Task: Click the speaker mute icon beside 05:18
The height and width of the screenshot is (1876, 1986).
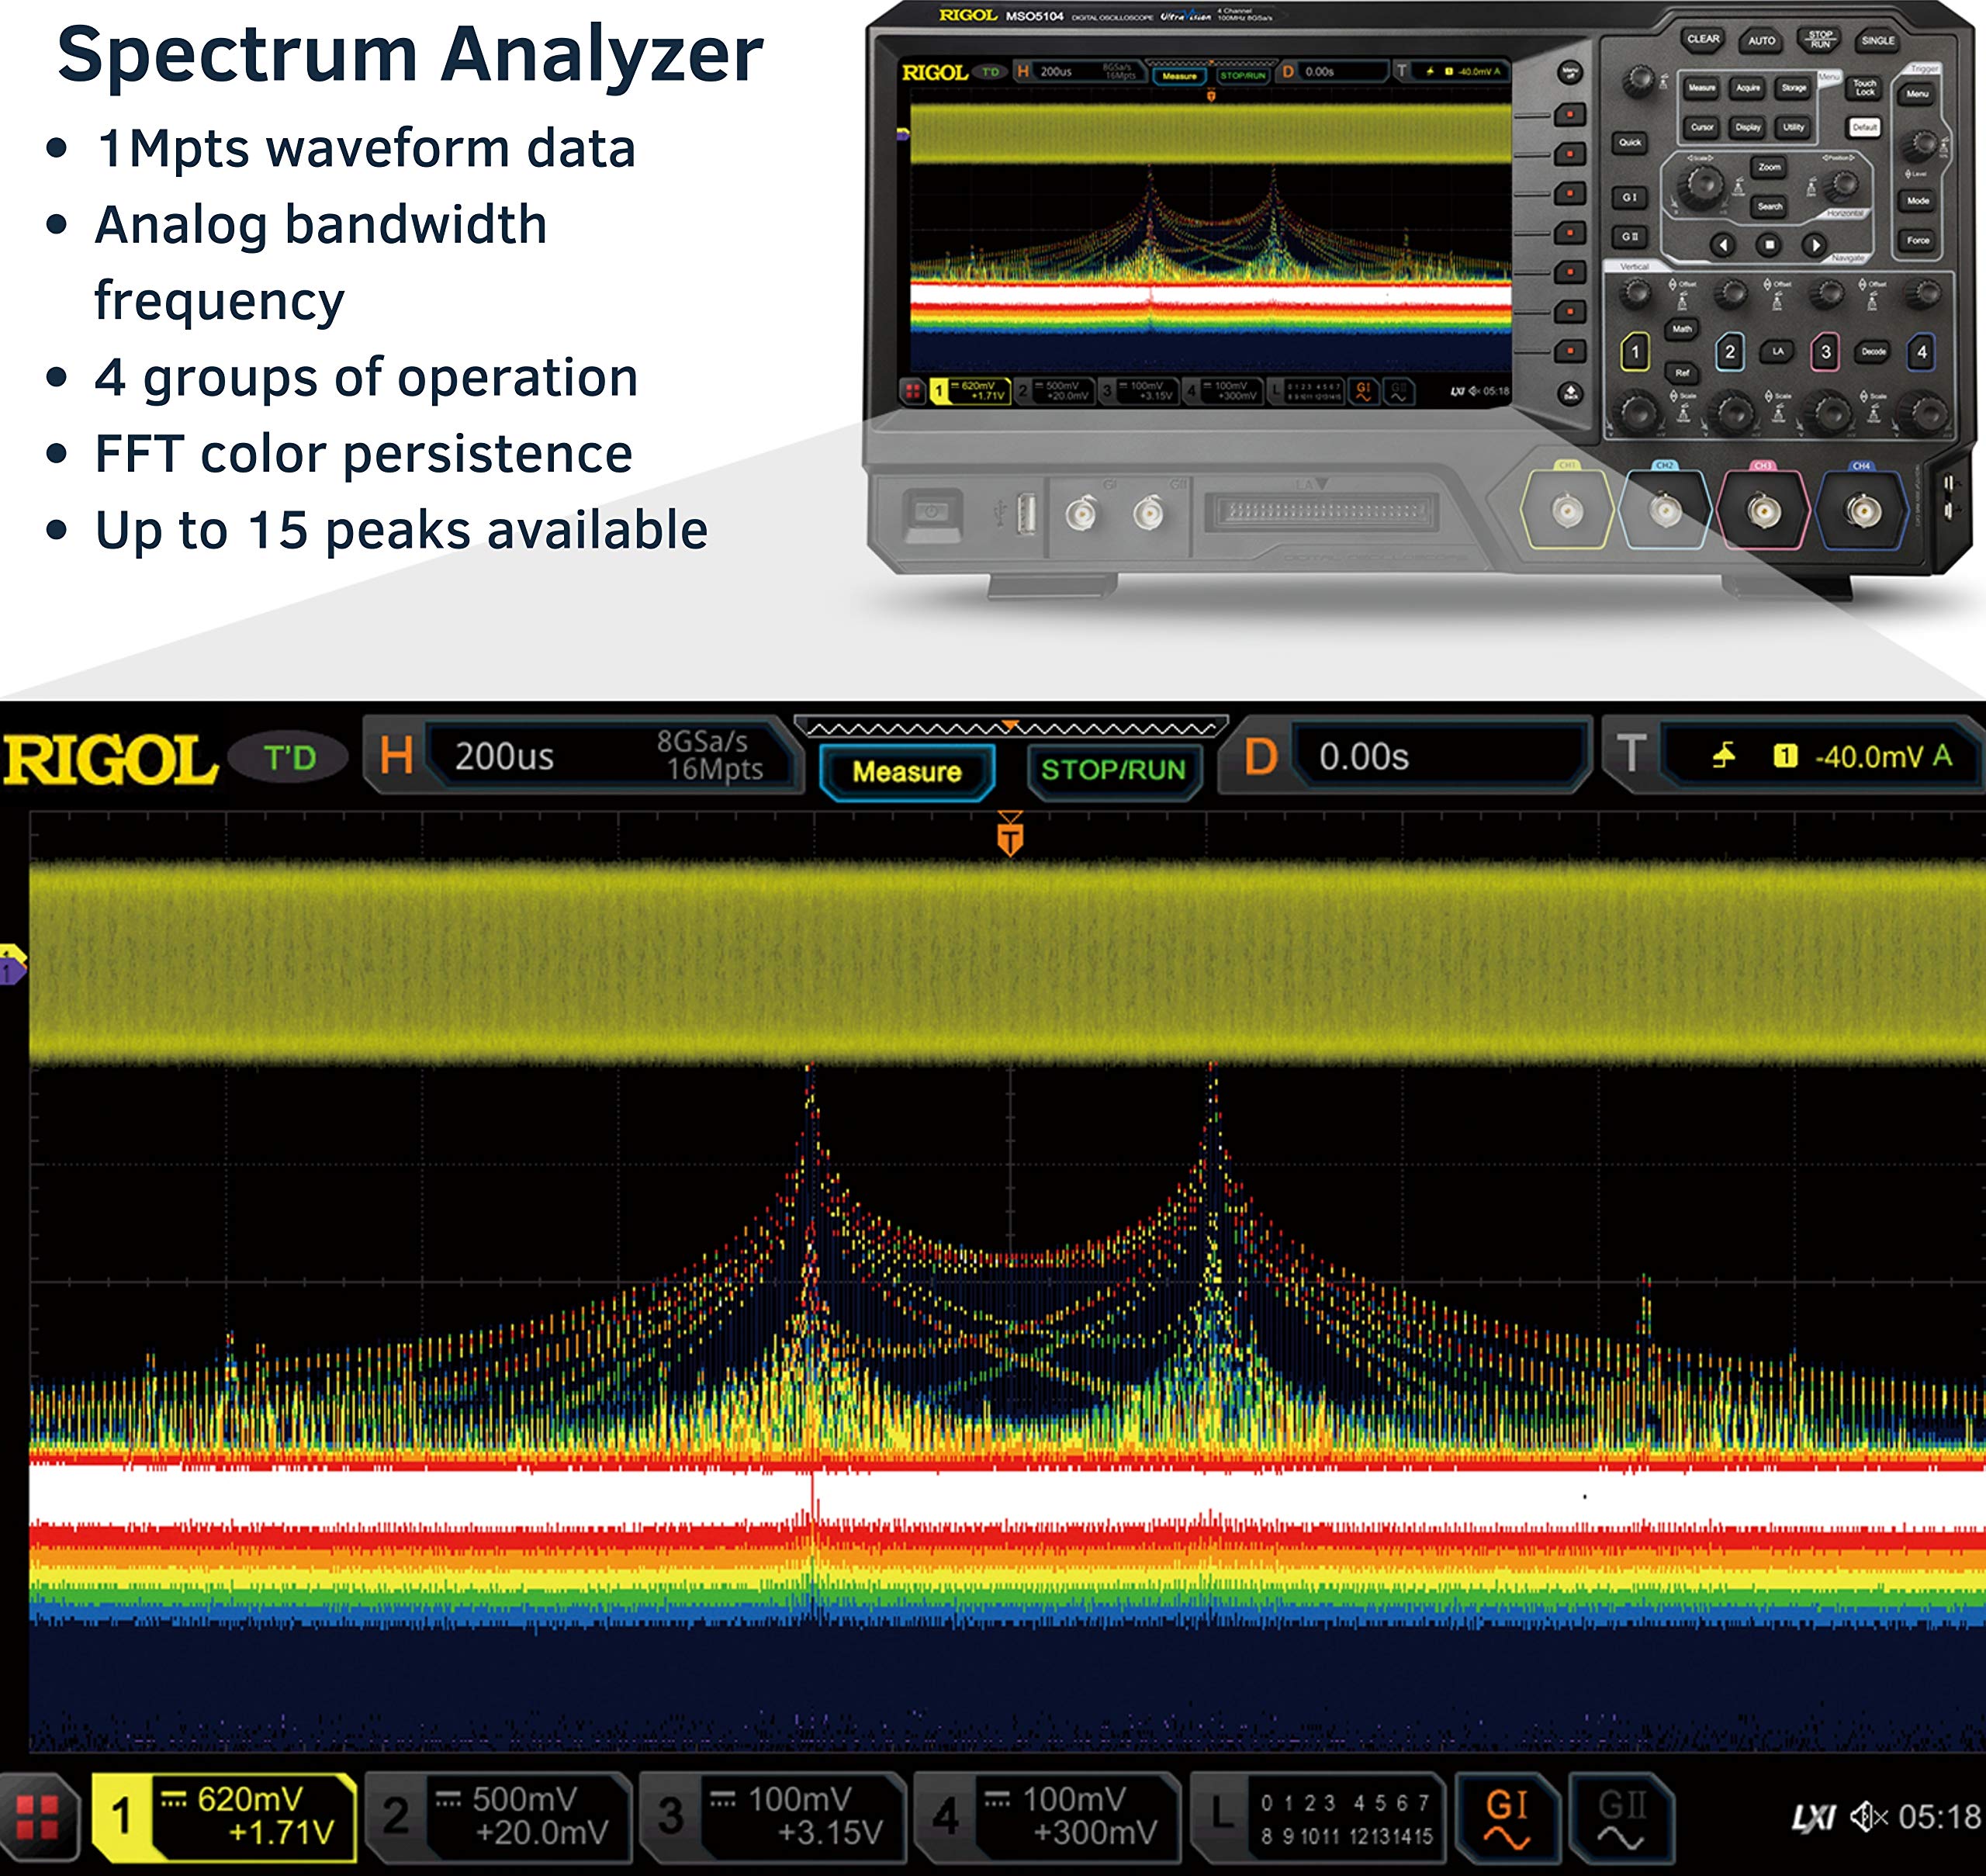Action: 1867,1816
